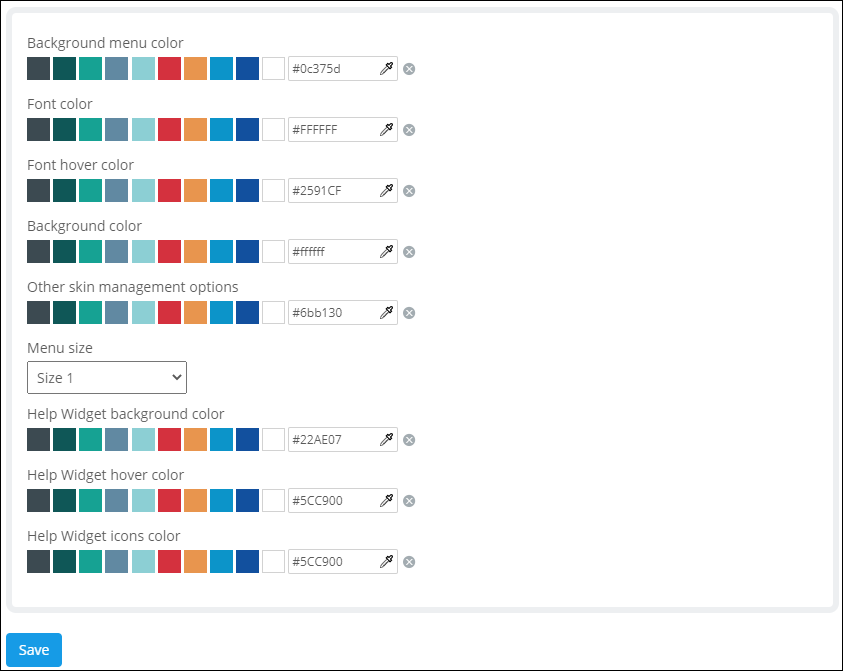Clear the Background menu color value

point(409,68)
